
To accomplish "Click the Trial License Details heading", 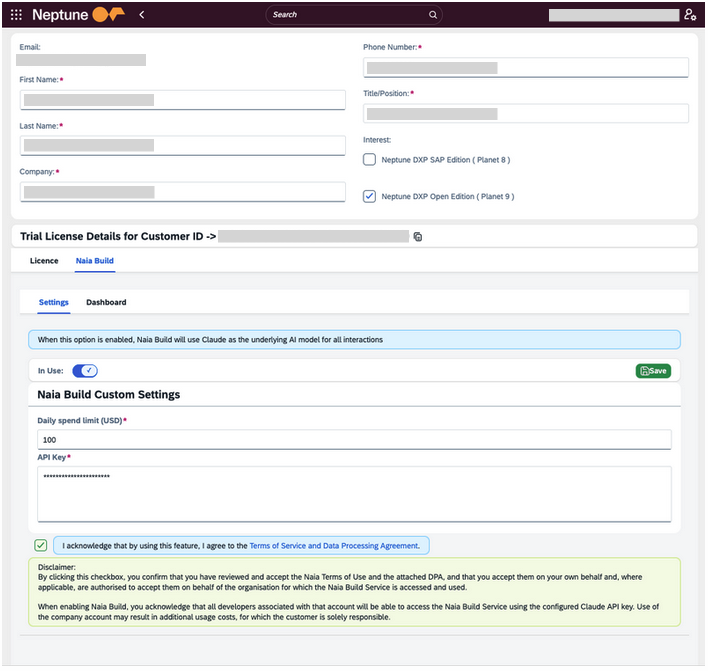I will click(118, 236).
